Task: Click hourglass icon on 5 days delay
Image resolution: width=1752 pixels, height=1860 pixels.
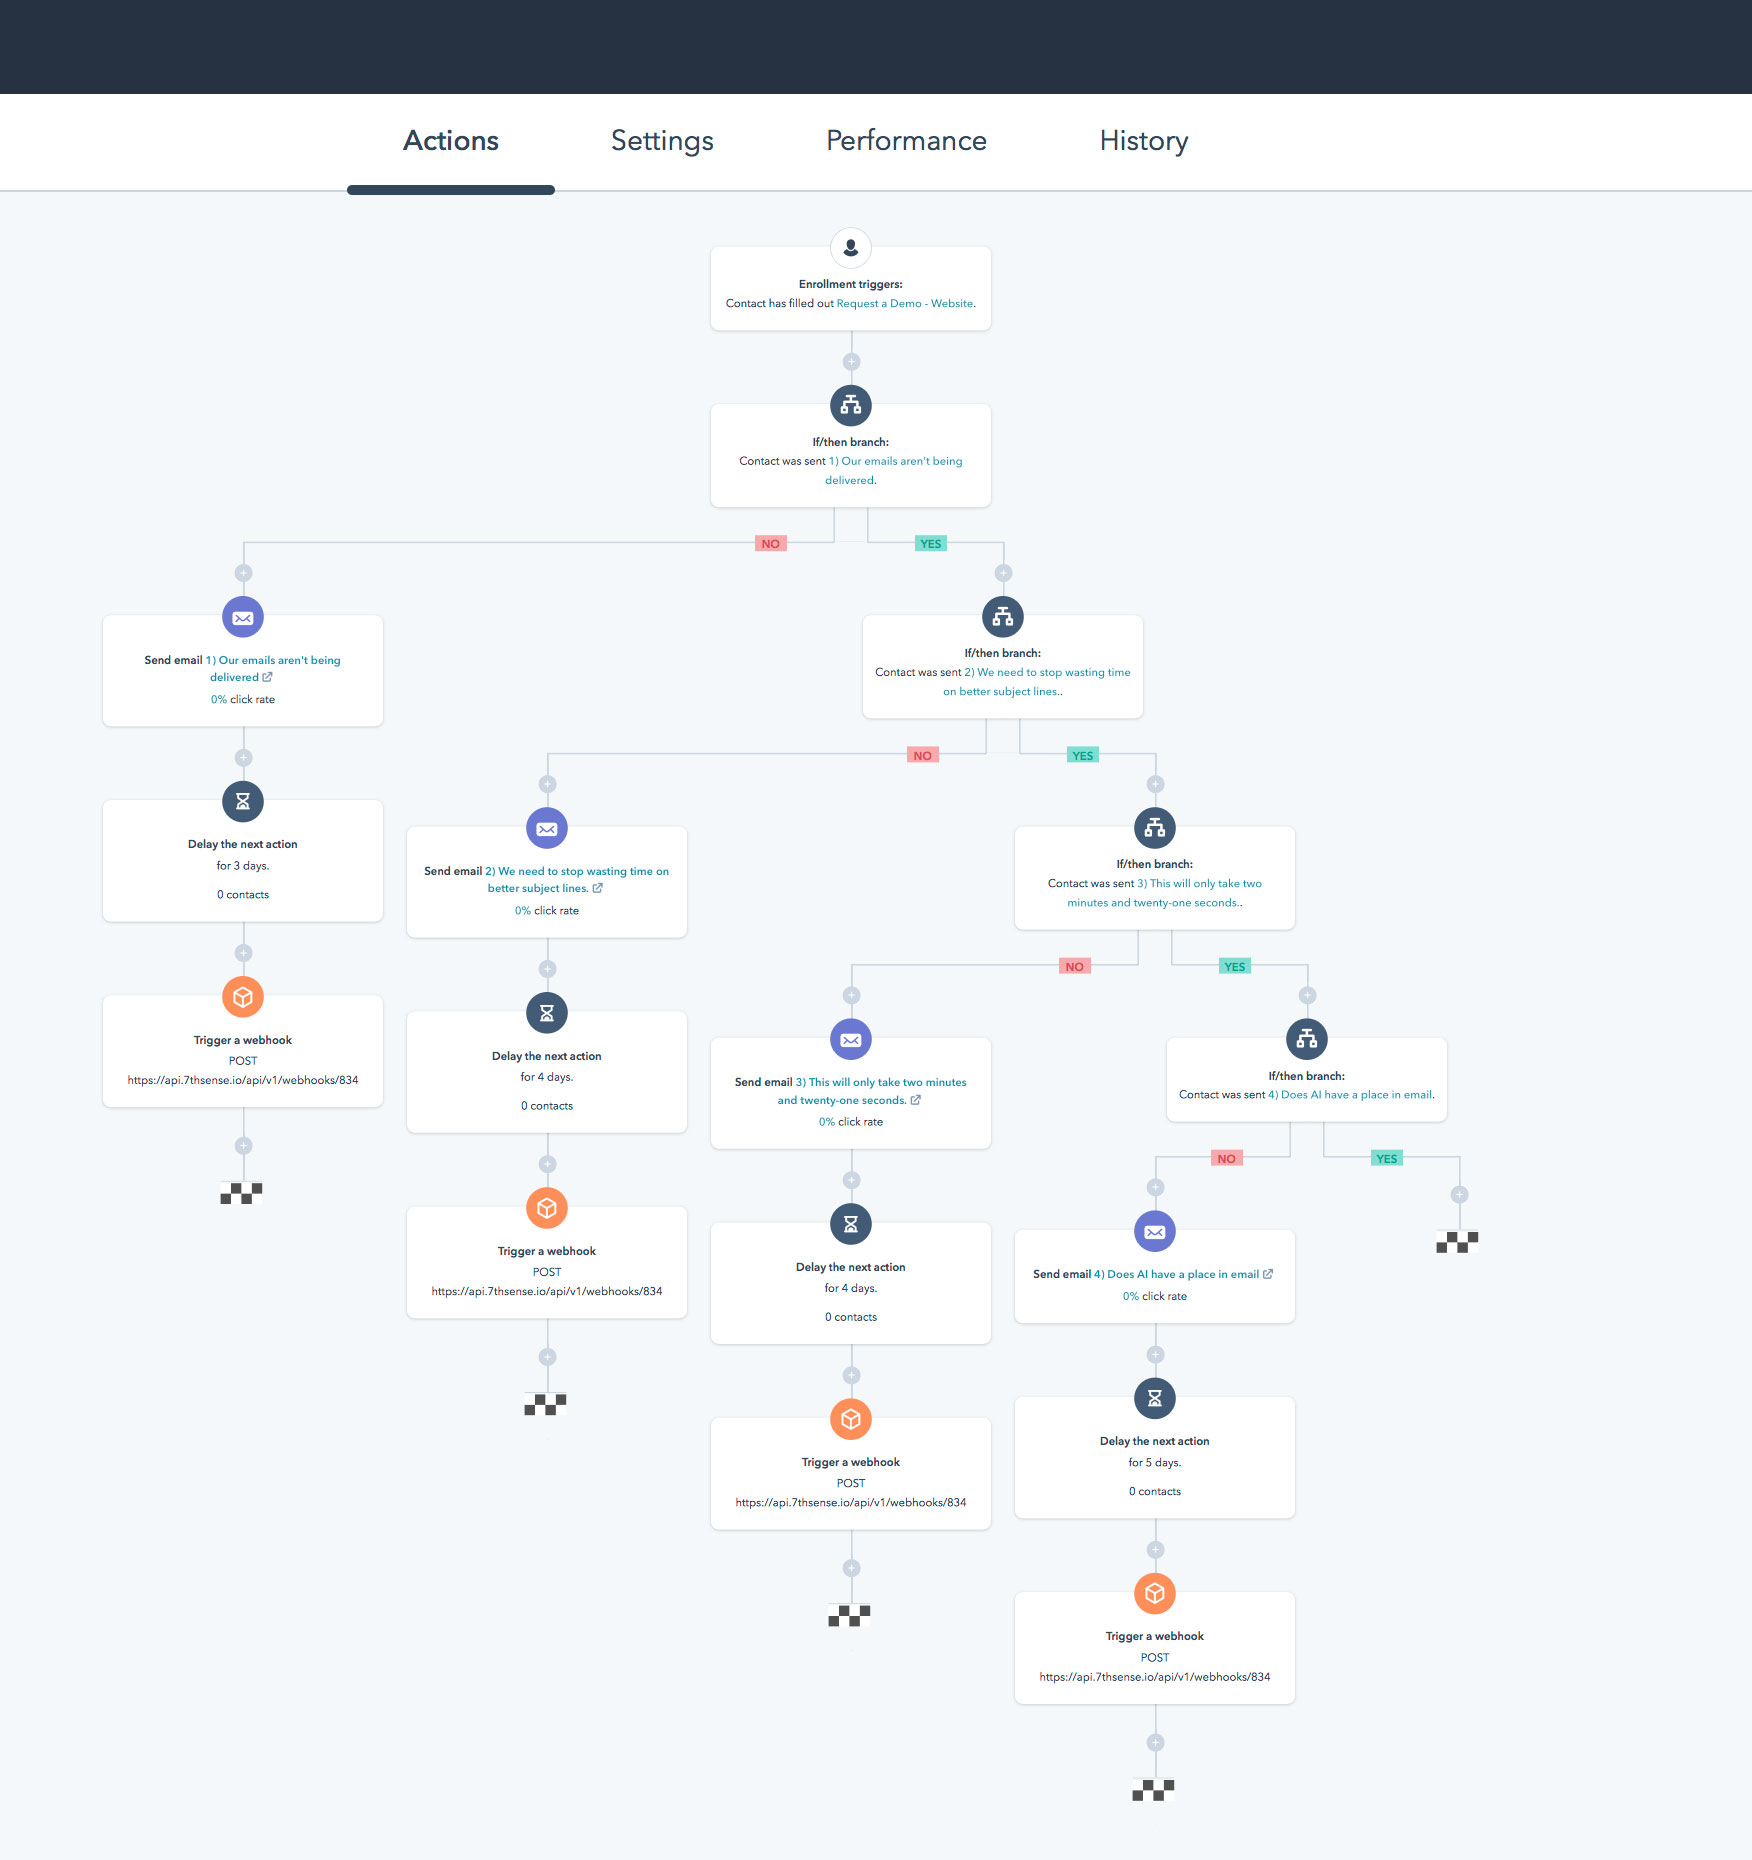Action: 1154,1398
